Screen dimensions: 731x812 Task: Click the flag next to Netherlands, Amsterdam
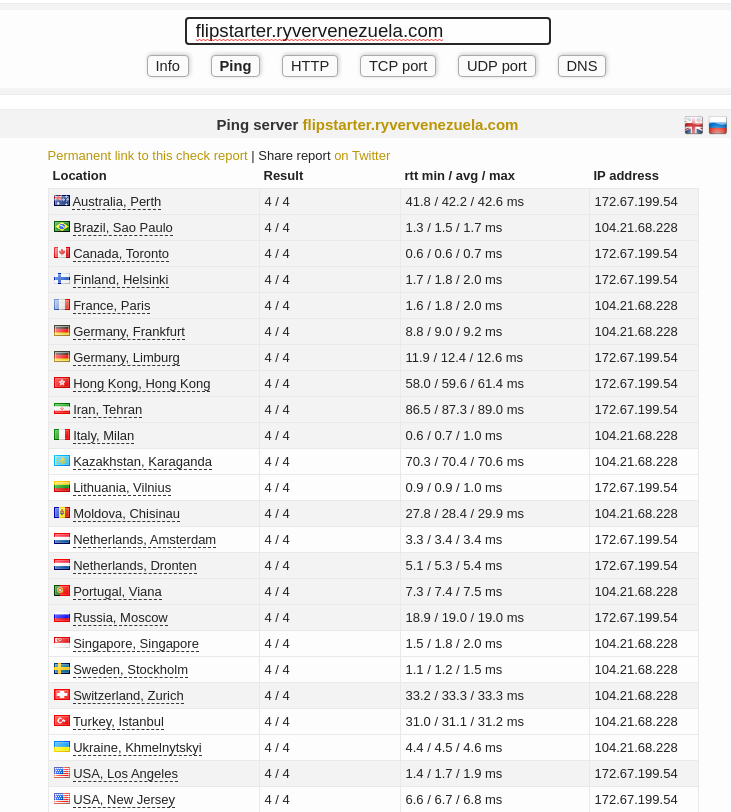[62, 539]
